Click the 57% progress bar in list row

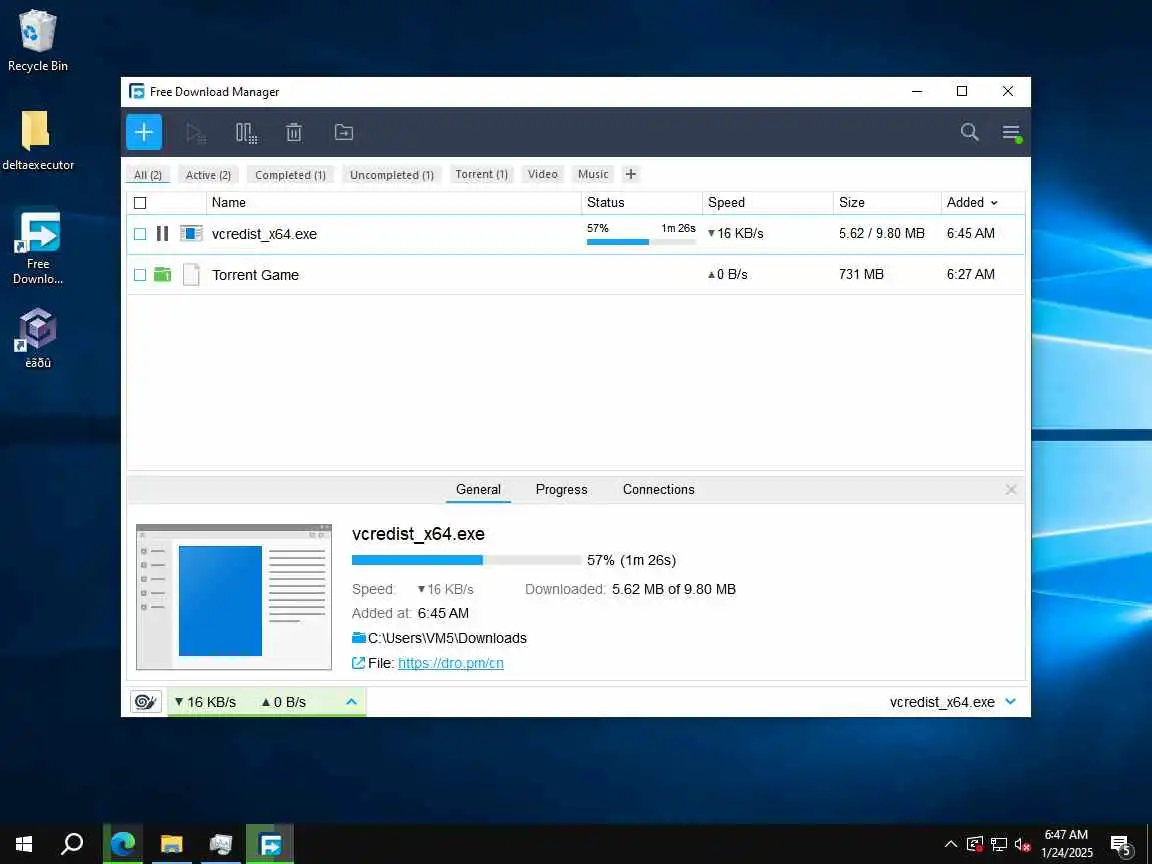click(x=641, y=242)
